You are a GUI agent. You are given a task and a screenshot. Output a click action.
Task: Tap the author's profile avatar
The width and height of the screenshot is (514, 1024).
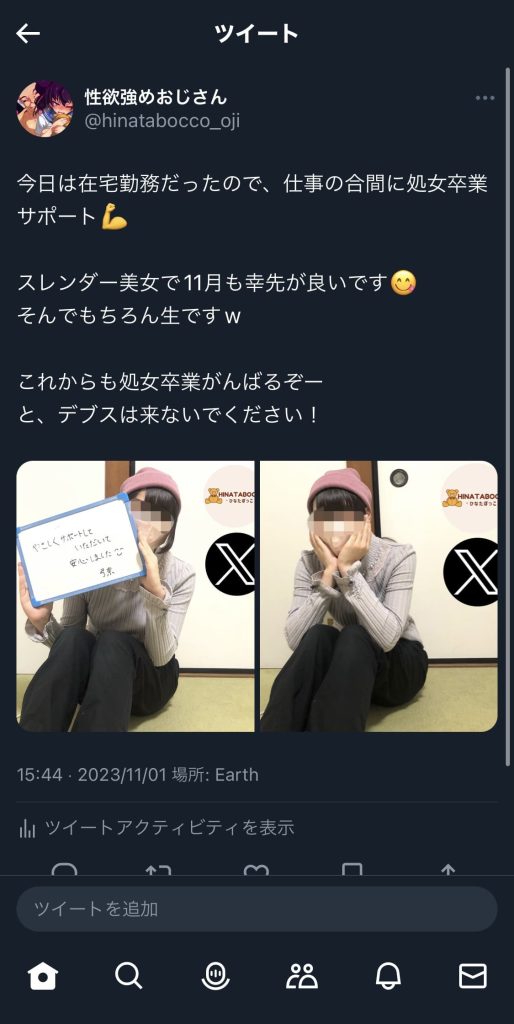pos(45,108)
